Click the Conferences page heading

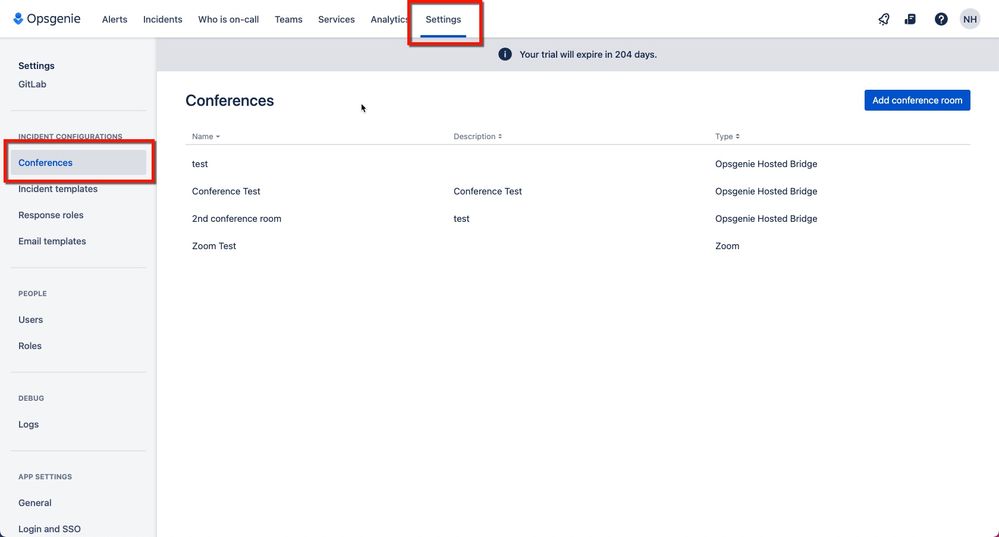pyautogui.click(x=229, y=101)
